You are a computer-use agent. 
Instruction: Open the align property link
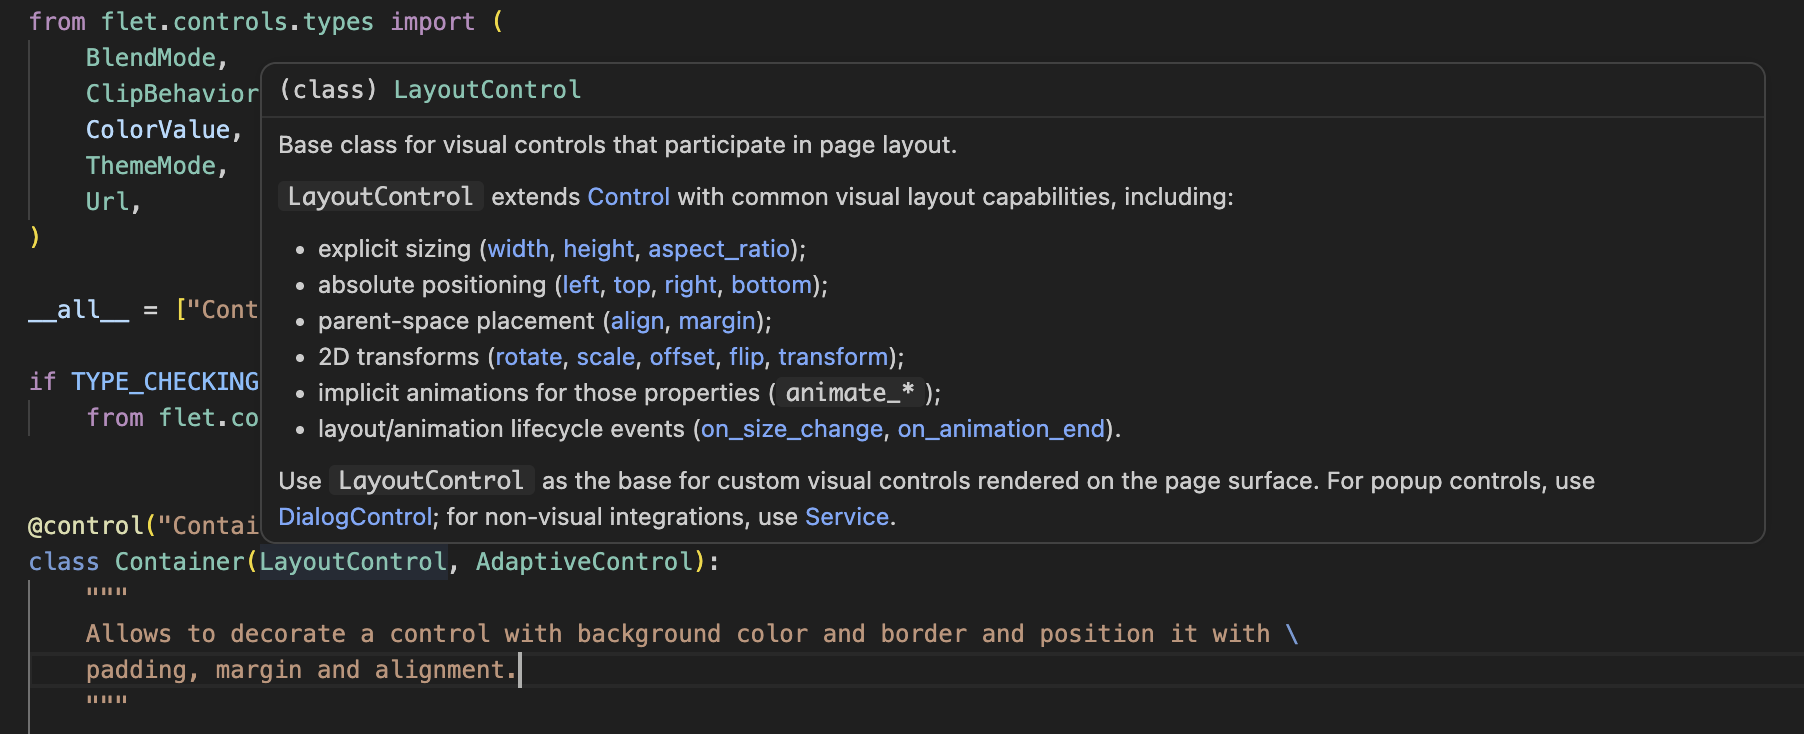(x=637, y=321)
